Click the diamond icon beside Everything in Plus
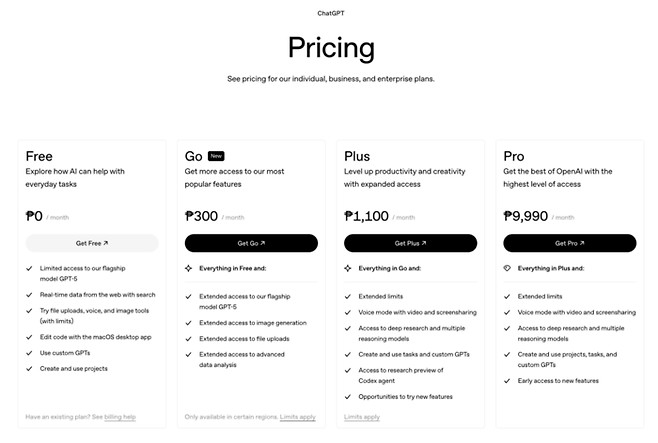 pyautogui.click(x=507, y=268)
